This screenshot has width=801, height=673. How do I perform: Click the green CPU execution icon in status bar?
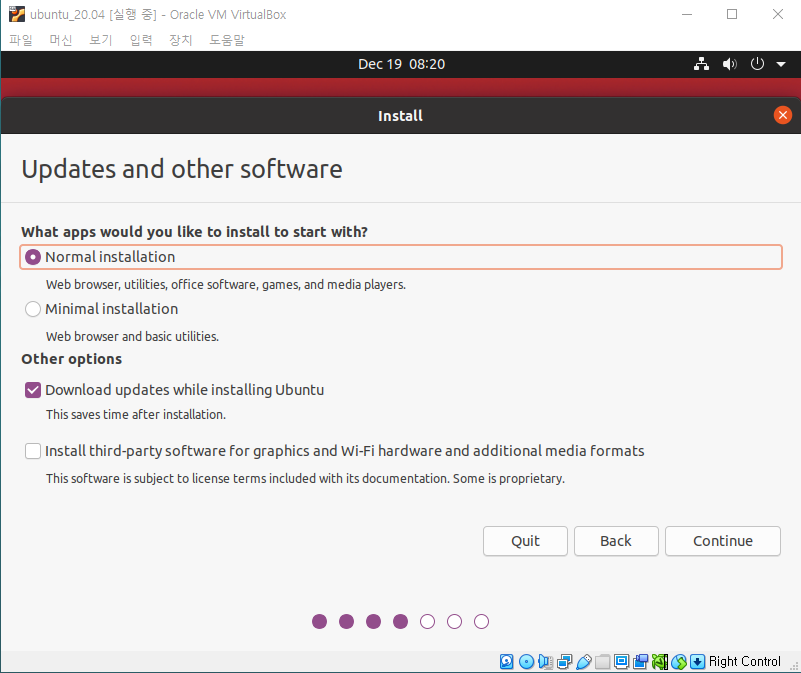point(659,661)
